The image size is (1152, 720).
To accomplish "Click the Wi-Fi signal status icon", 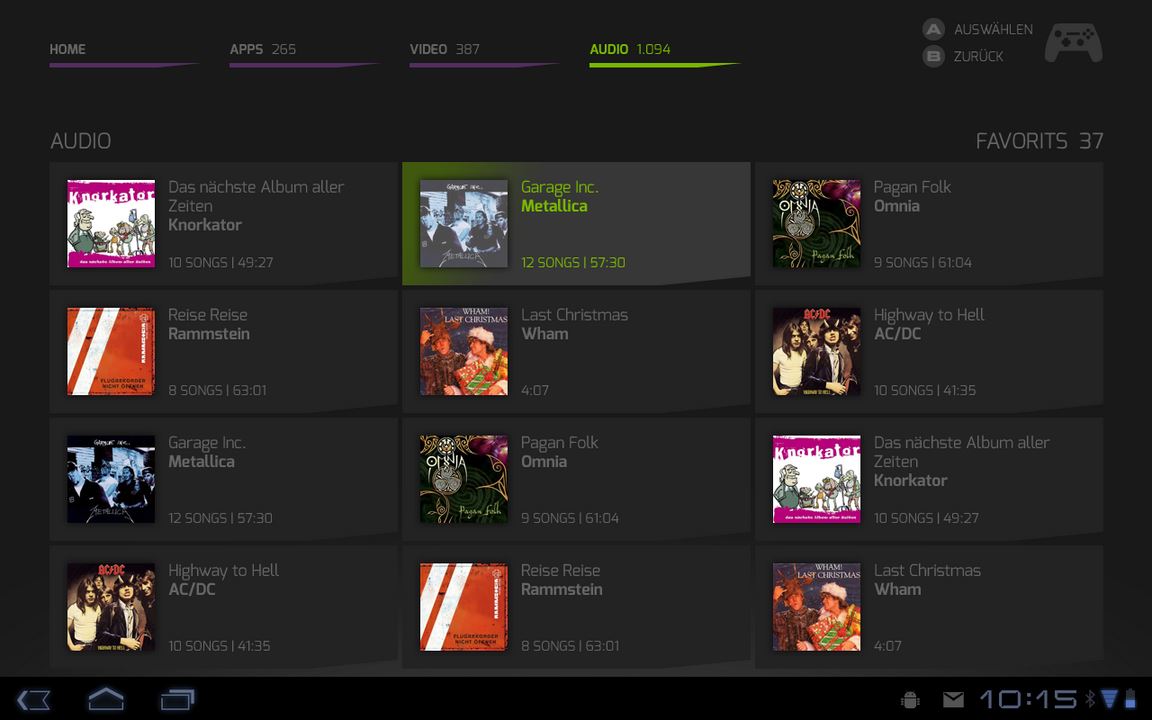I will pos(1109,699).
